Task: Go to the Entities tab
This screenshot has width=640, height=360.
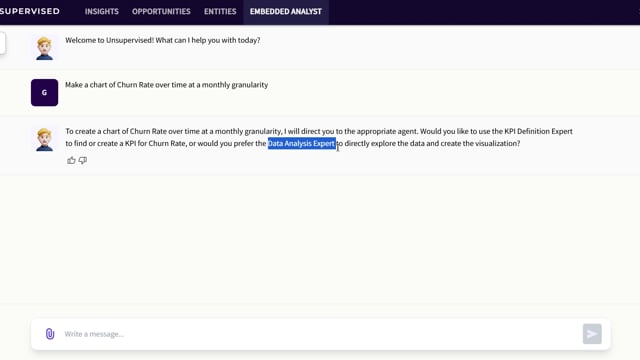Action: click(x=220, y=11)
